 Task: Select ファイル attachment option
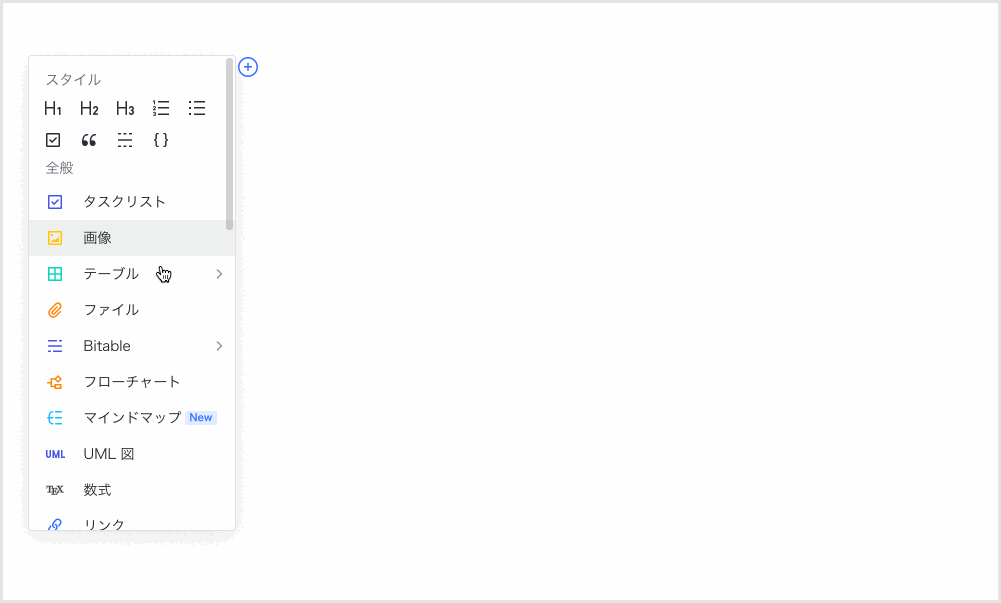click(110, 310)
